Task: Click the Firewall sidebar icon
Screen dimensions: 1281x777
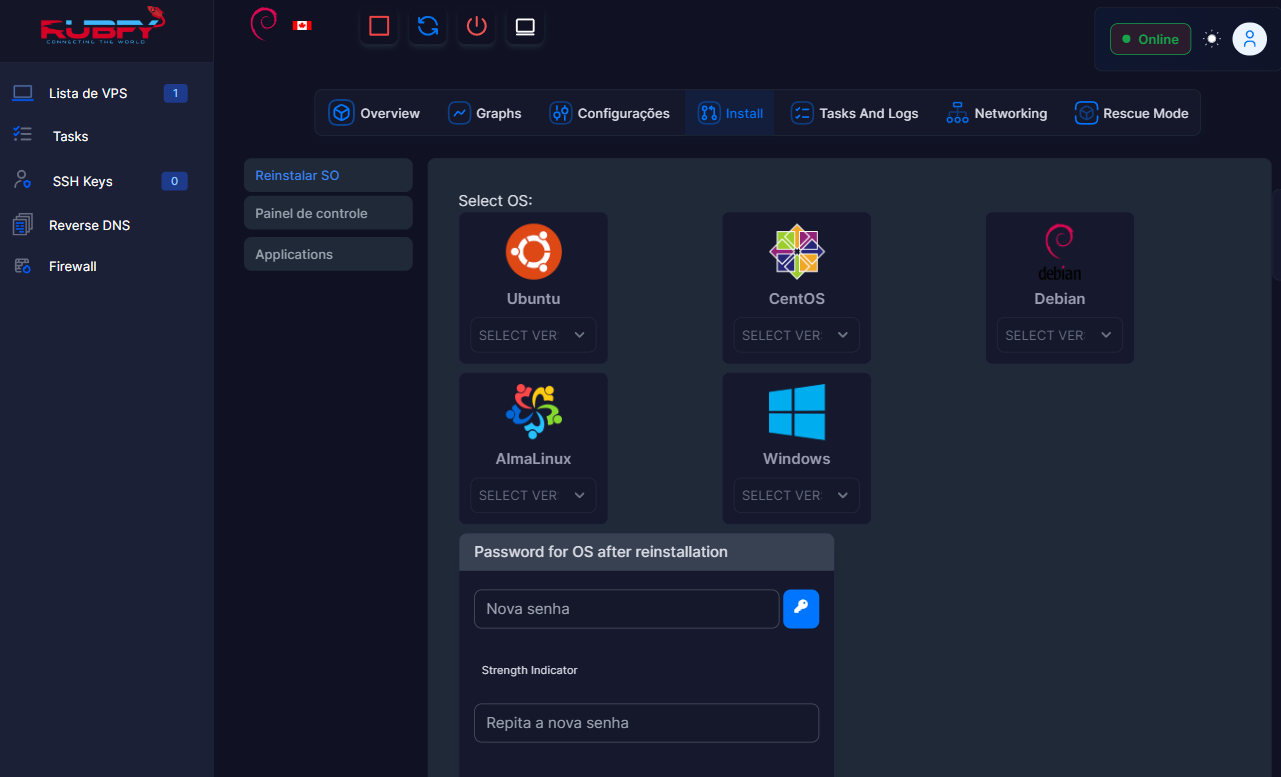Action: 22,266
